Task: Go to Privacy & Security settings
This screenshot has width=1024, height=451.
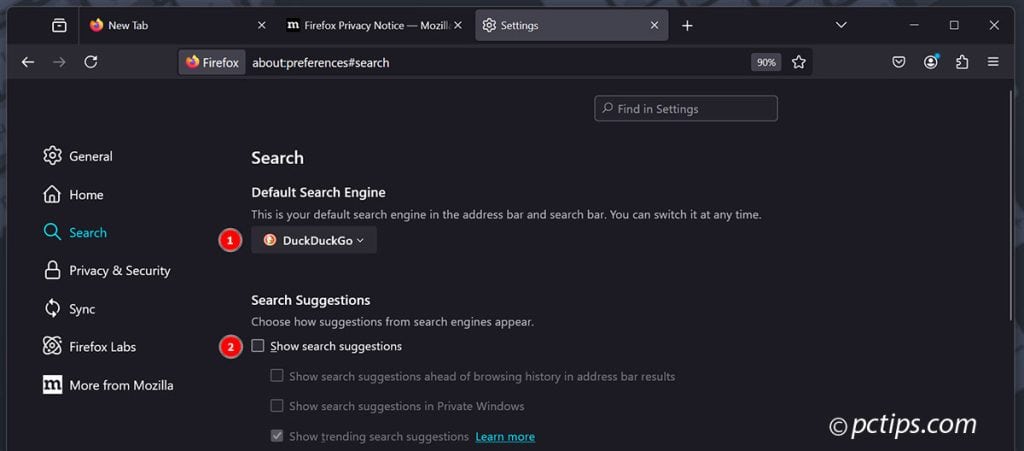Action: tap(119, 271)
